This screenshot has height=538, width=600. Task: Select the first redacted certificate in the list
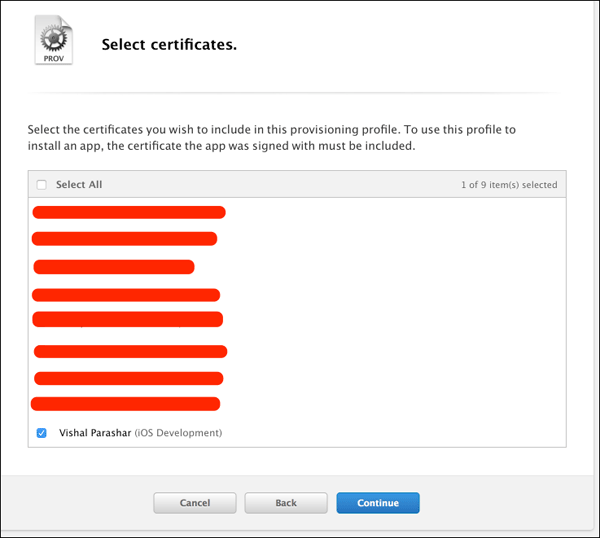(128, 212)
